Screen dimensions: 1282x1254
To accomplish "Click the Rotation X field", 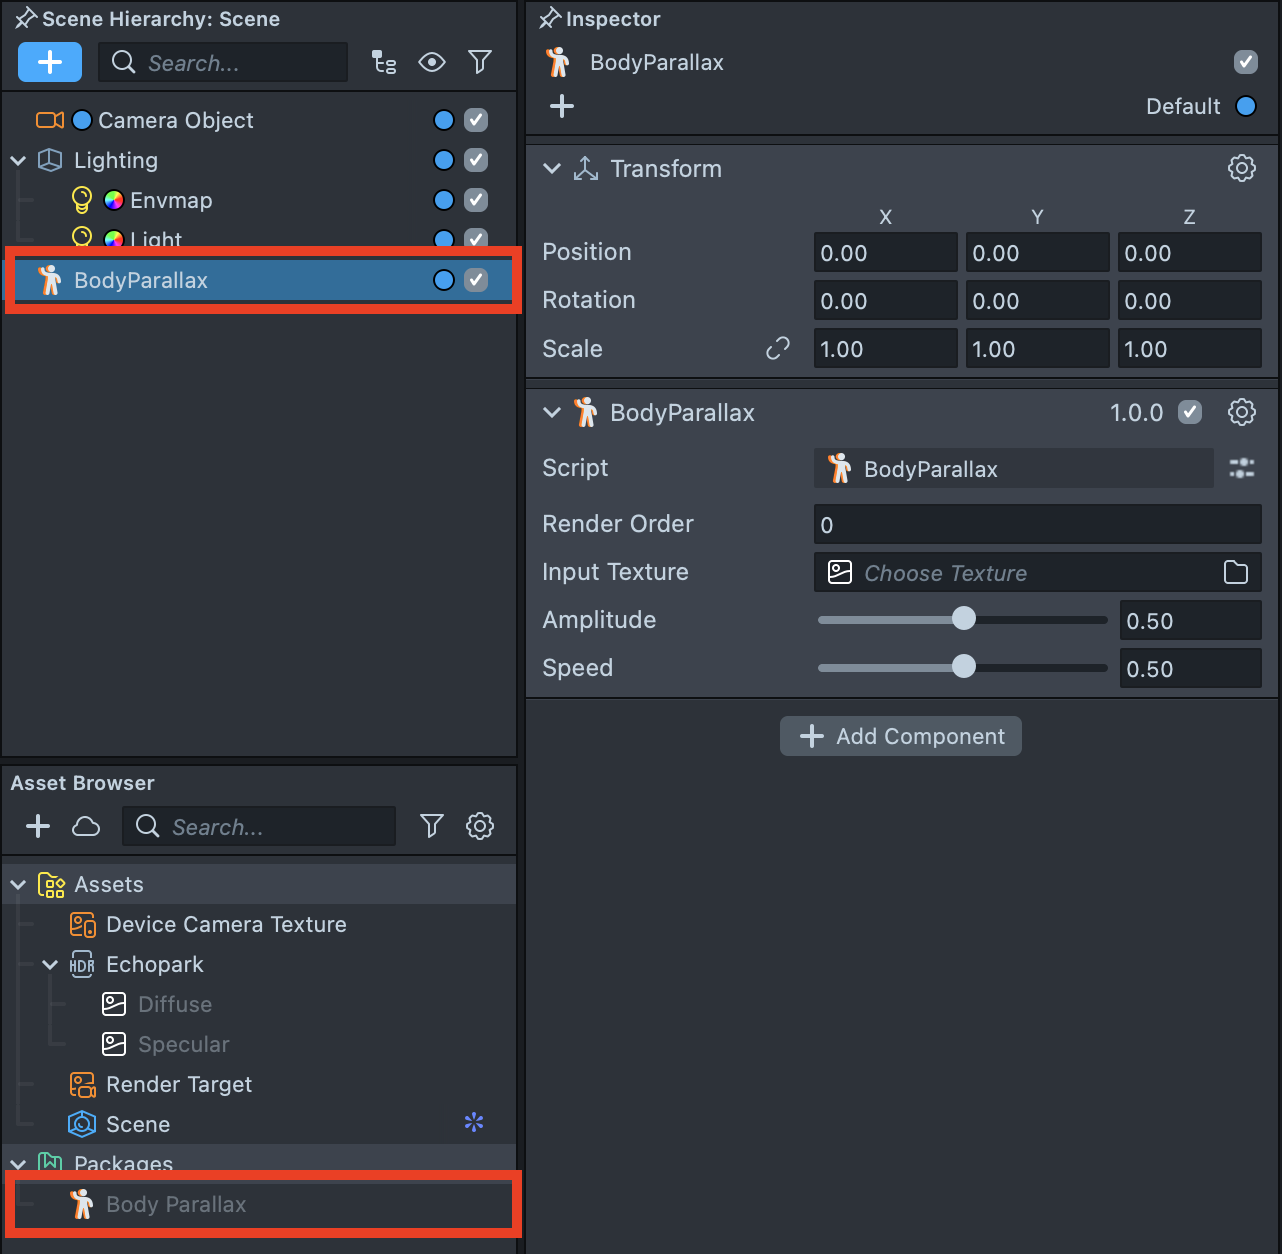I will point(885,300).
